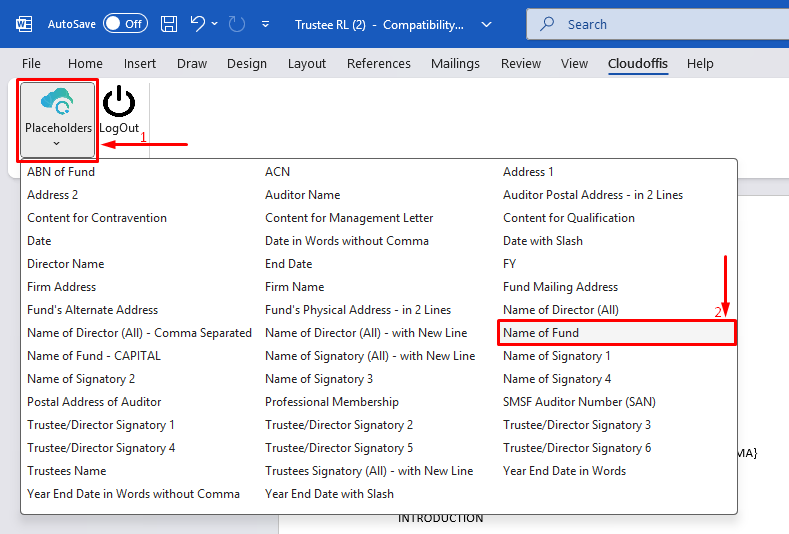This screenshot has height=534, width=789.
Task: Switch to the View tab
Action: pyautogui.click(x=574, y=63)
